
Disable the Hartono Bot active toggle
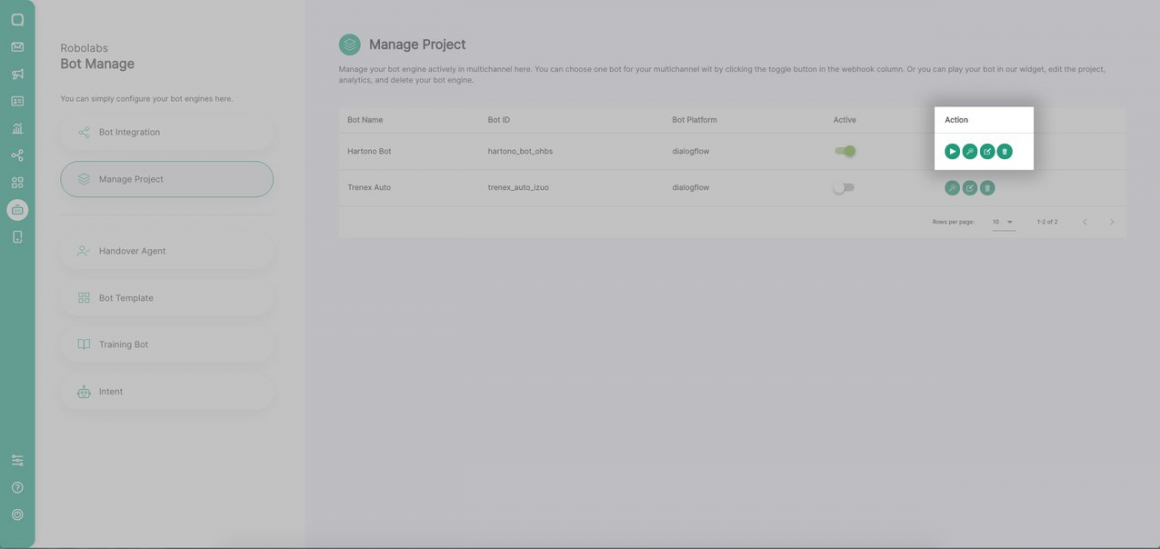[845, 151]
